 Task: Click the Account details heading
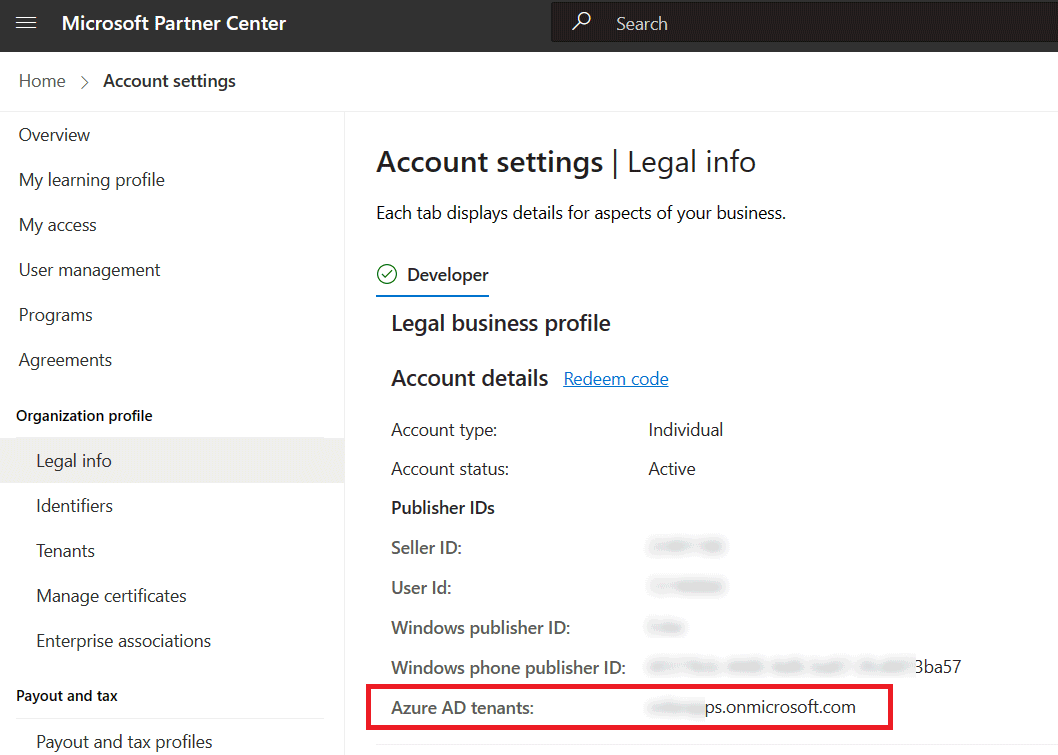coord(470,379)
